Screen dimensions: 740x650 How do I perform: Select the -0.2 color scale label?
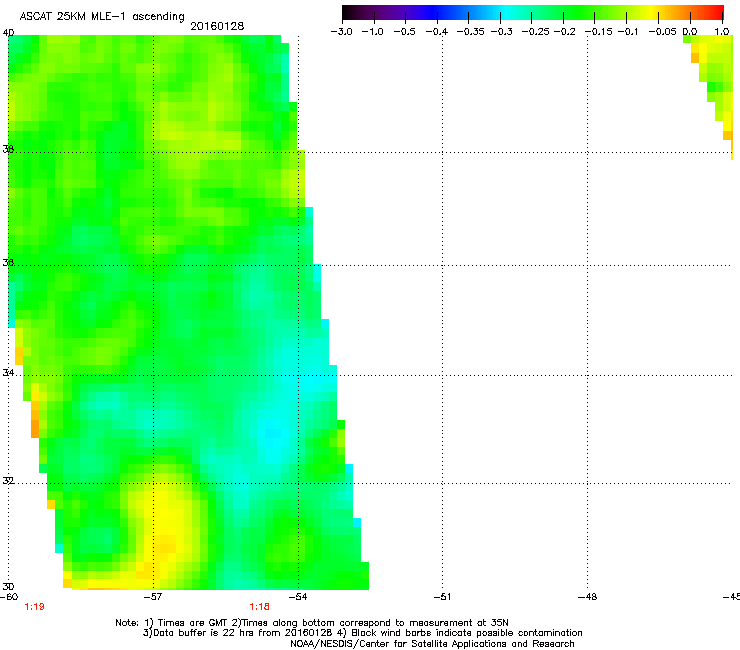[564, 32]
